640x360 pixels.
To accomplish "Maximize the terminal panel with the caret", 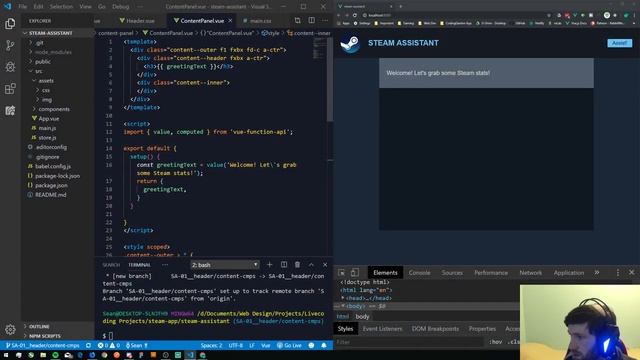I will pos(311,264).
